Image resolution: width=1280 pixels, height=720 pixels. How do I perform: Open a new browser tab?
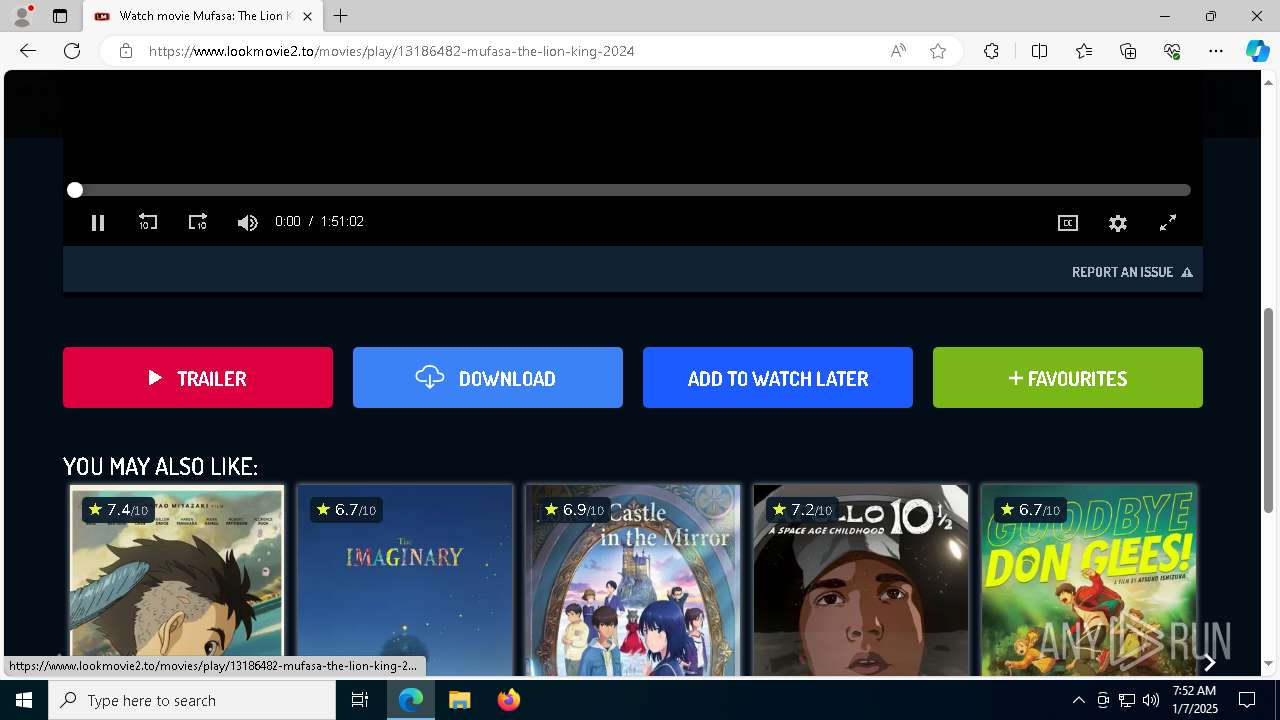[341, 16]
